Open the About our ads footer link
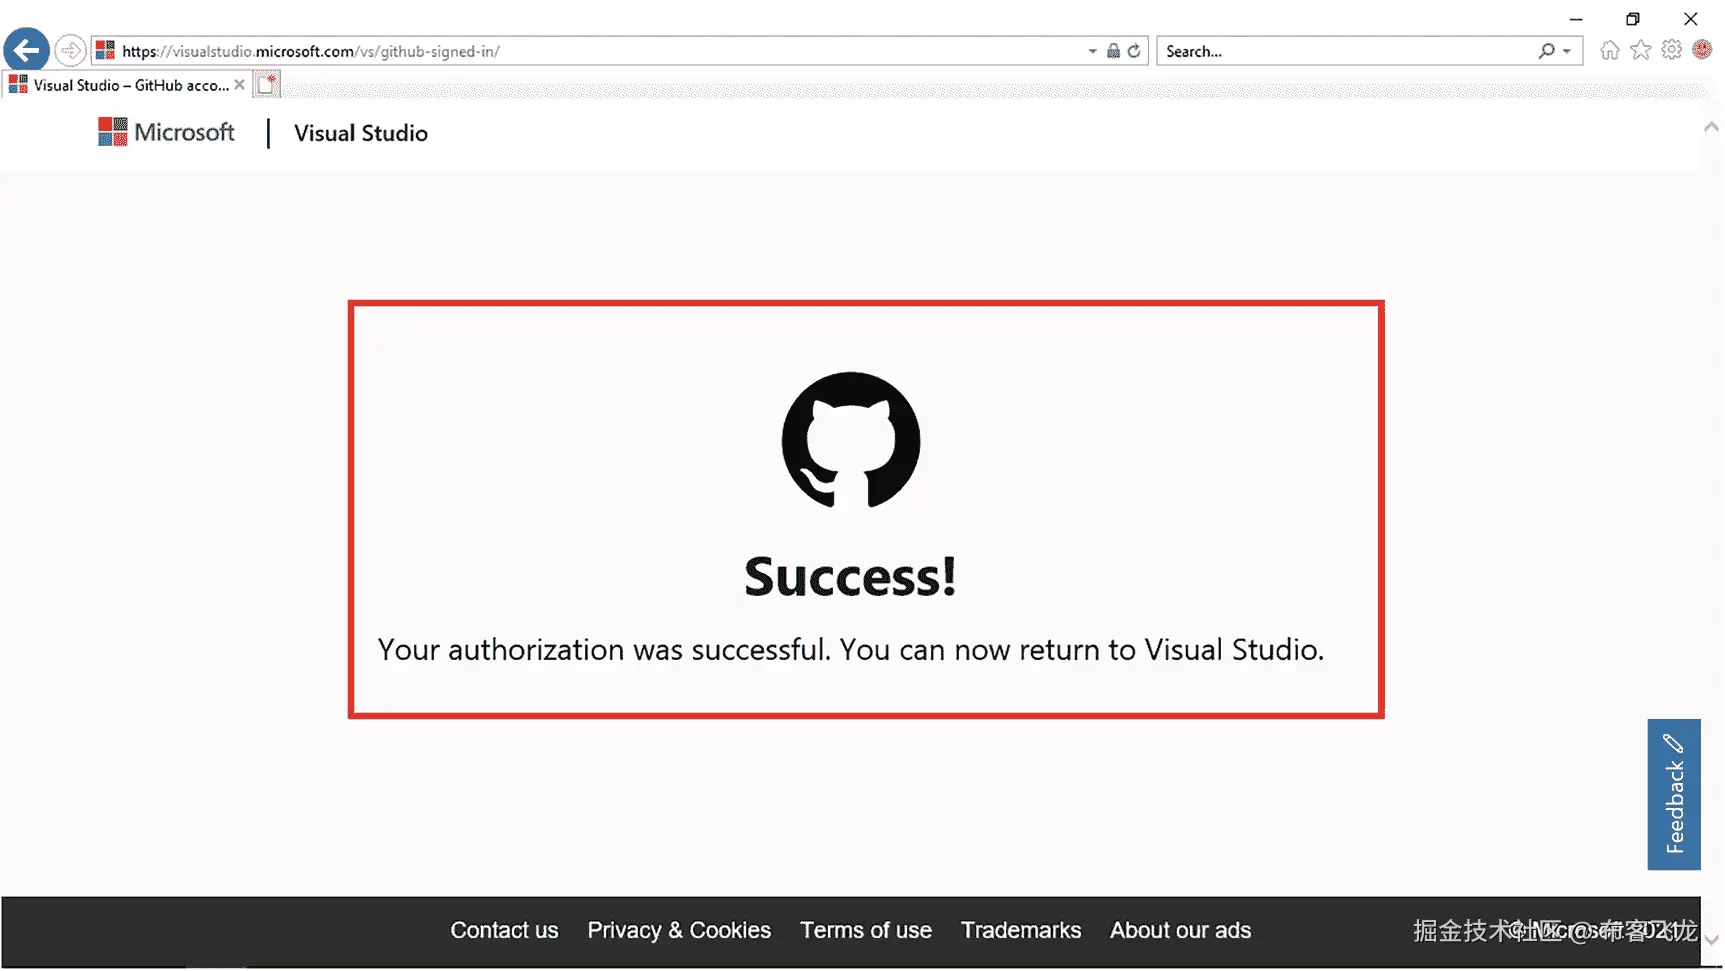Screen dimensions: 1725x971 [1180, 930]
